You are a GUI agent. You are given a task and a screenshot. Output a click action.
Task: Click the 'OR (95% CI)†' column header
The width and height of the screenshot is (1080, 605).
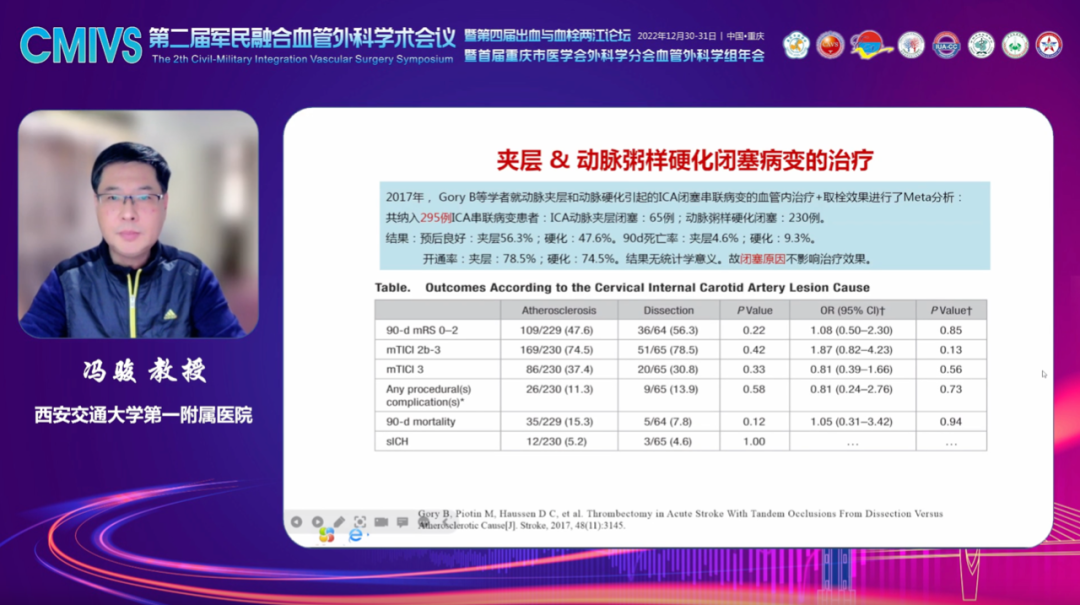pyautogui.click(x=852, y=311)
